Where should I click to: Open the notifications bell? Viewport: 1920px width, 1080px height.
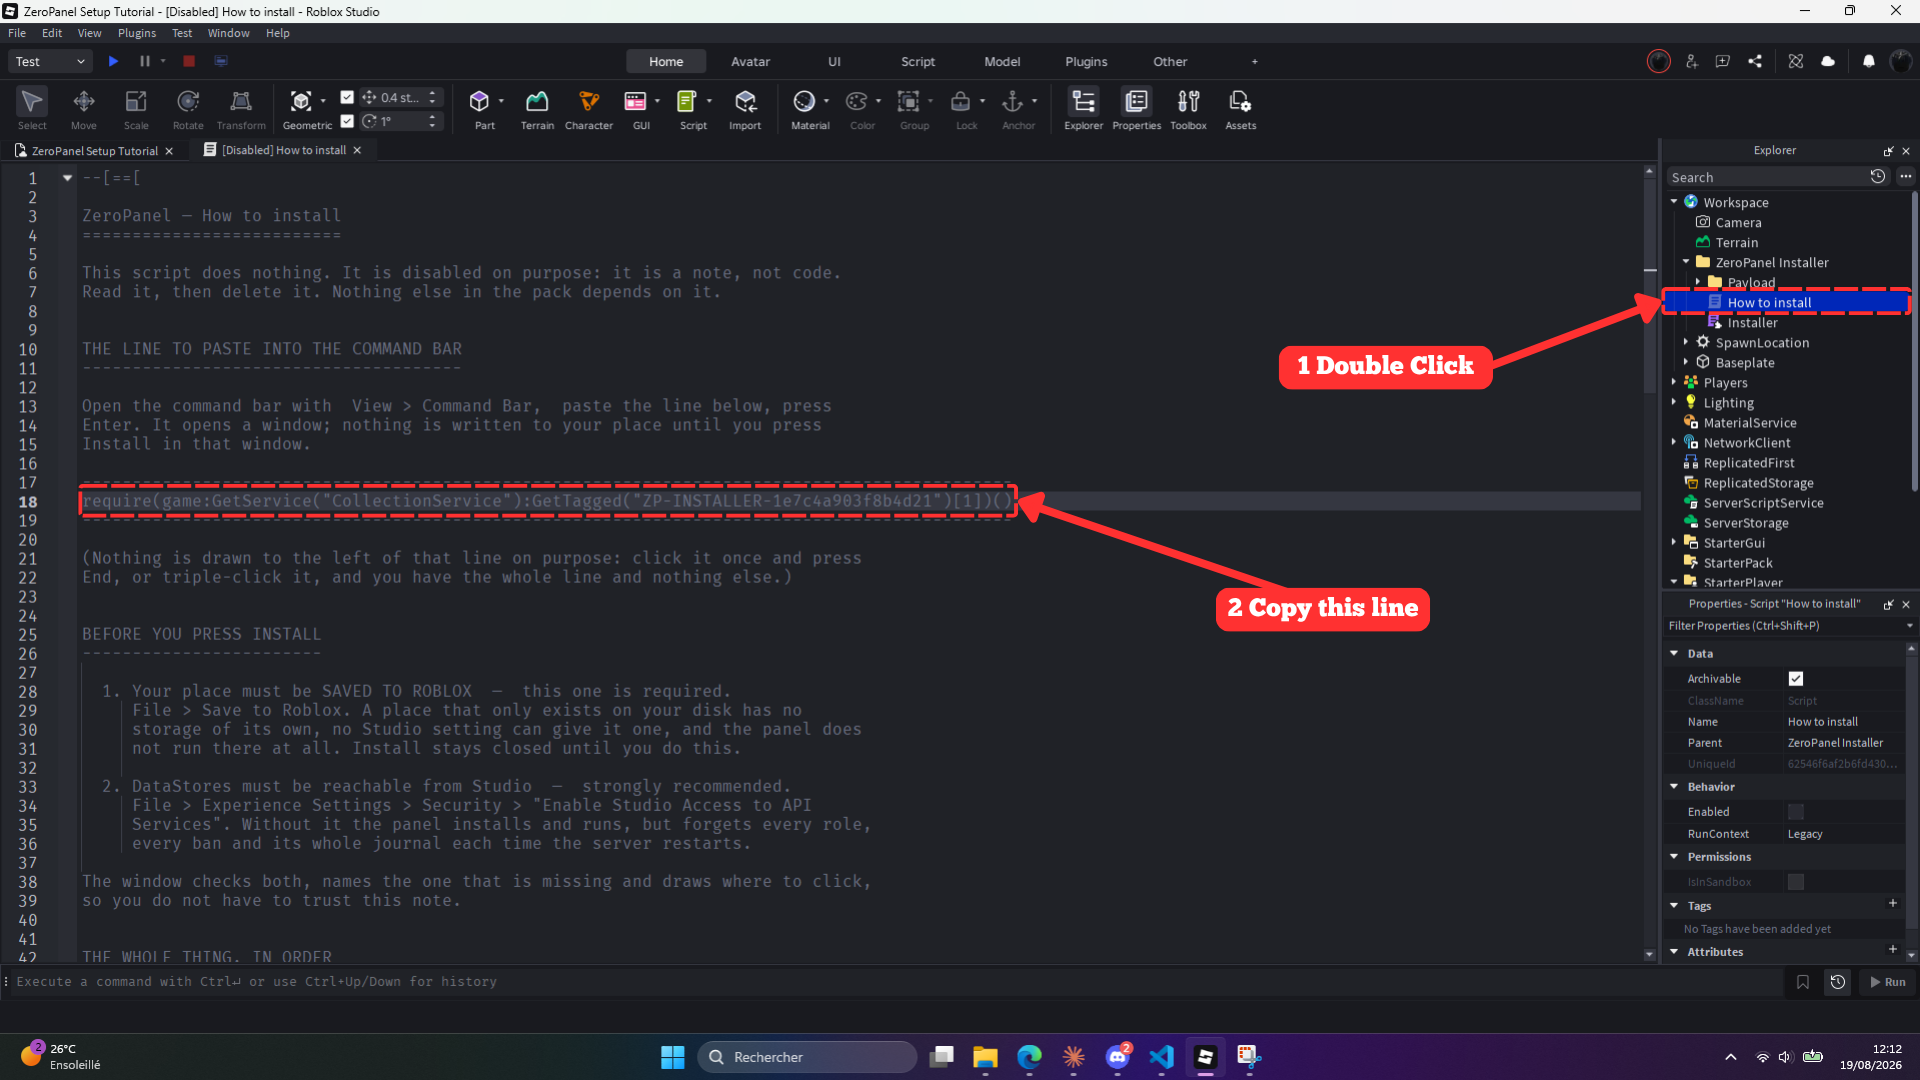(x=1868, y=61)
